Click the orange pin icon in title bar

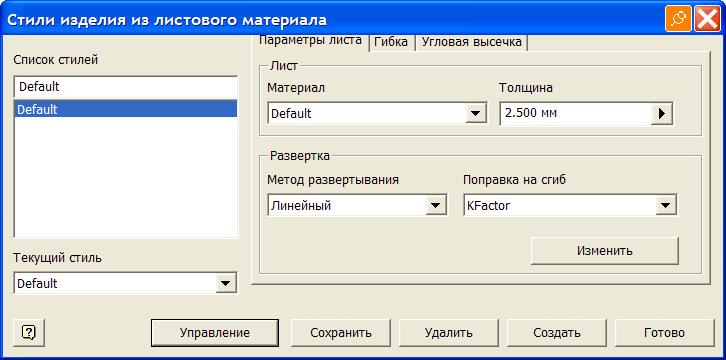[678, 19]
